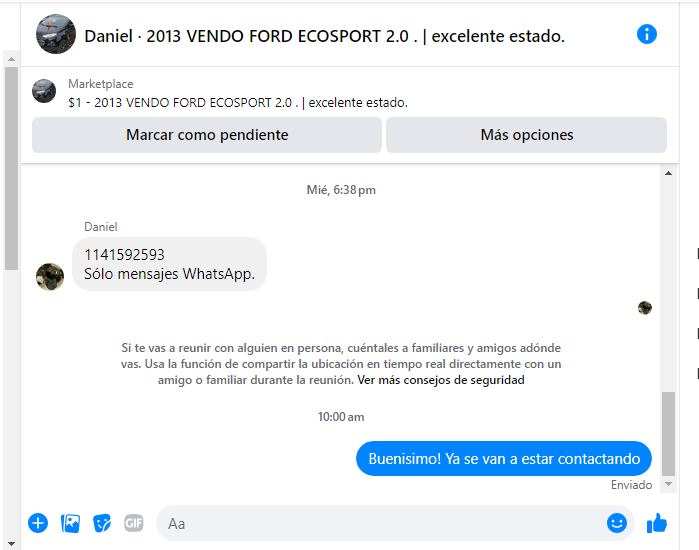This screenshot has height=550, width=699.
Task: Open the Marketplace listing thumbnail
Action: tap(44, 91)
